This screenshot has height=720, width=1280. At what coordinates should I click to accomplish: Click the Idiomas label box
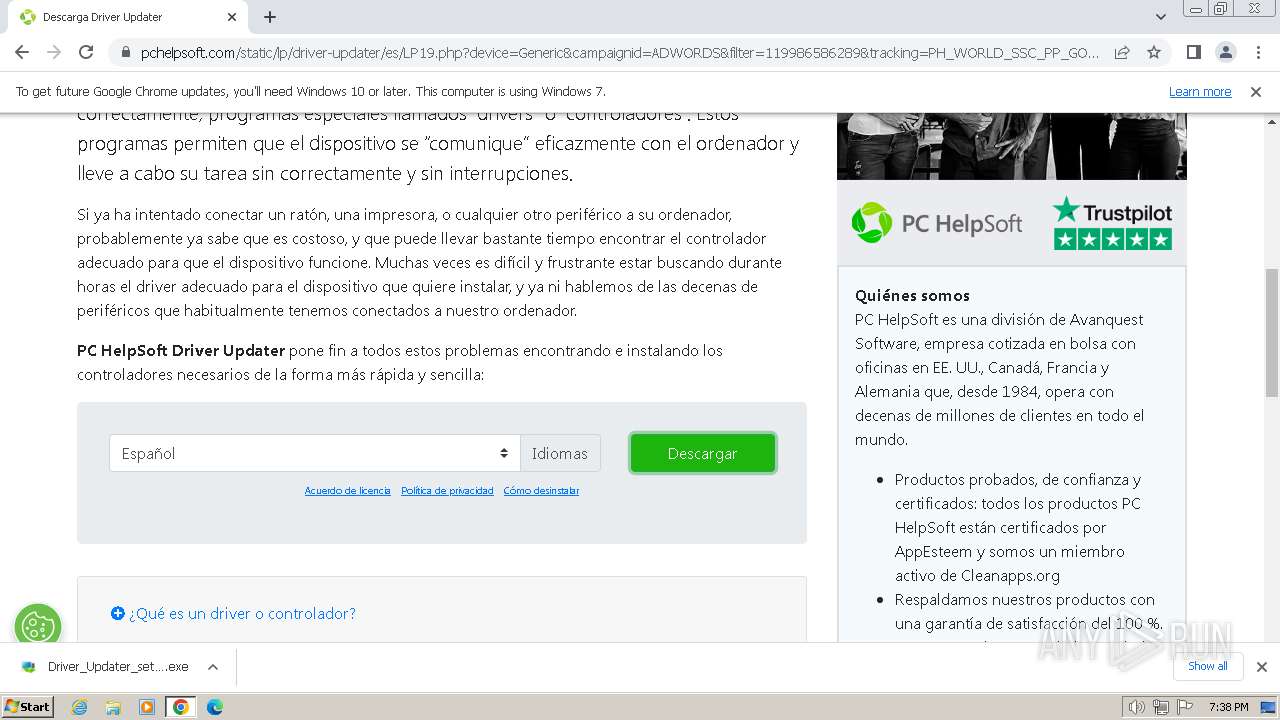560,453
